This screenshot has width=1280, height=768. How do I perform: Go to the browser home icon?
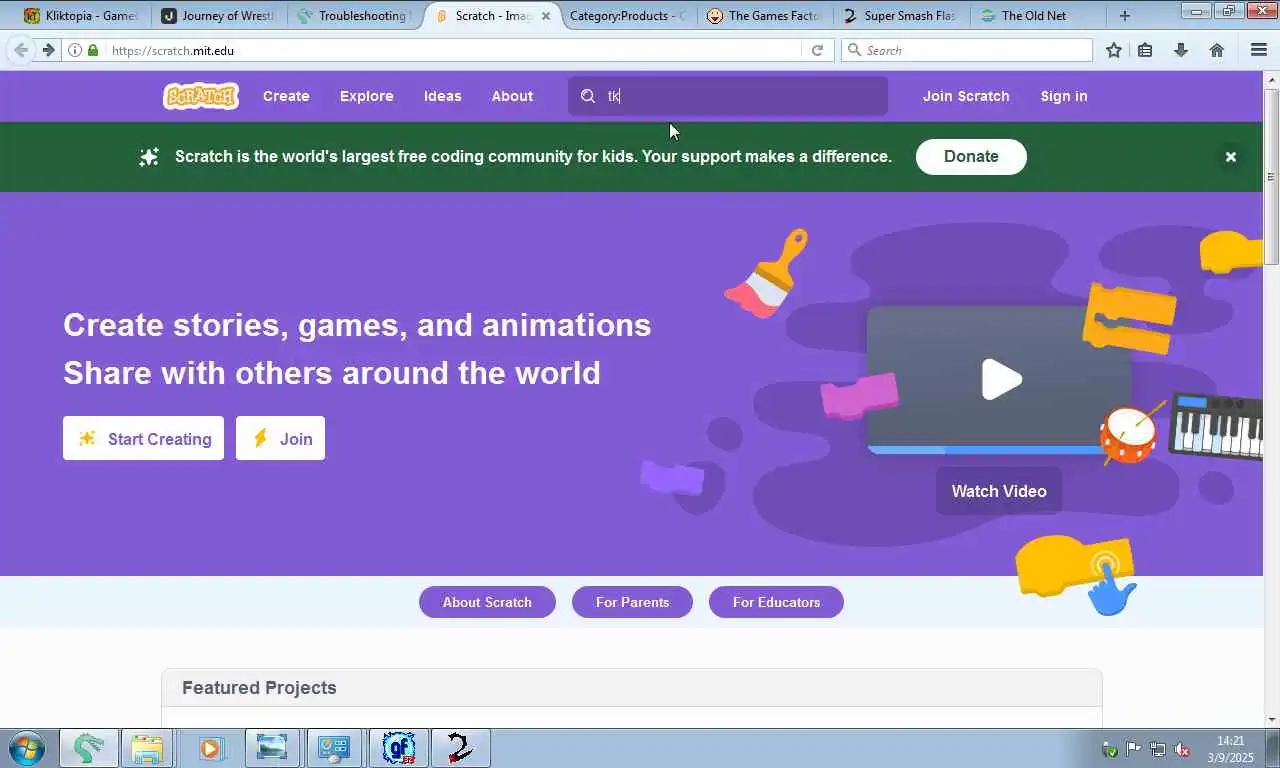[1217, 50]
